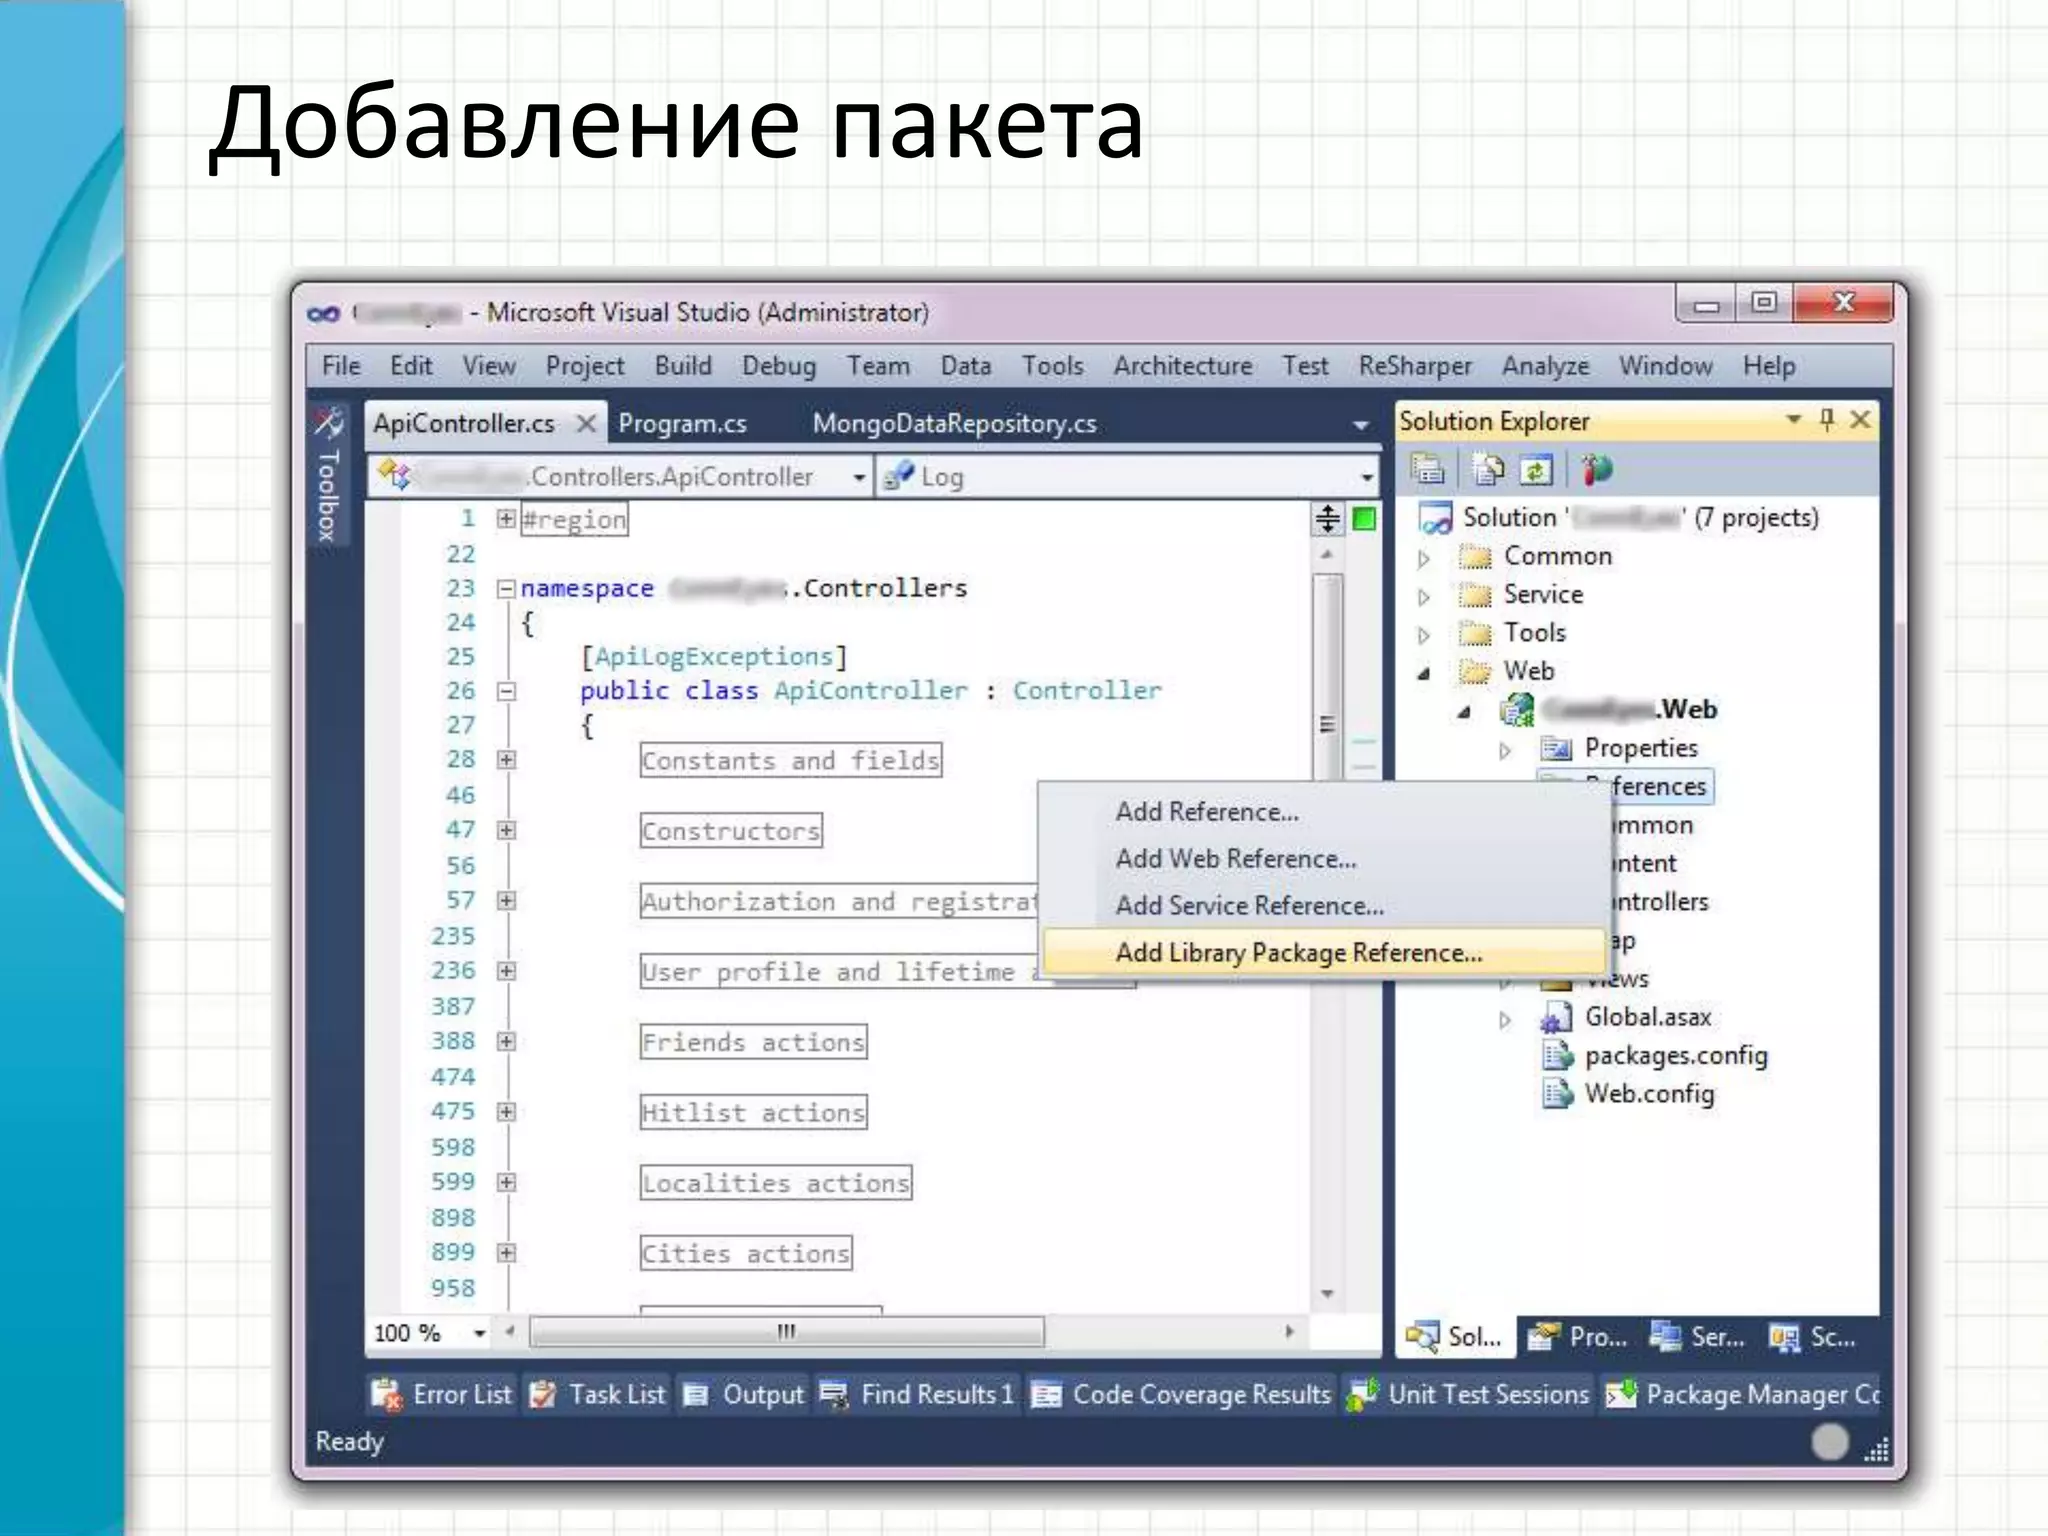Image resolution: width=2048 pixels, height=1536 pixels.
Task: Expand the Cities actions region
Action: pos(506,1252)
